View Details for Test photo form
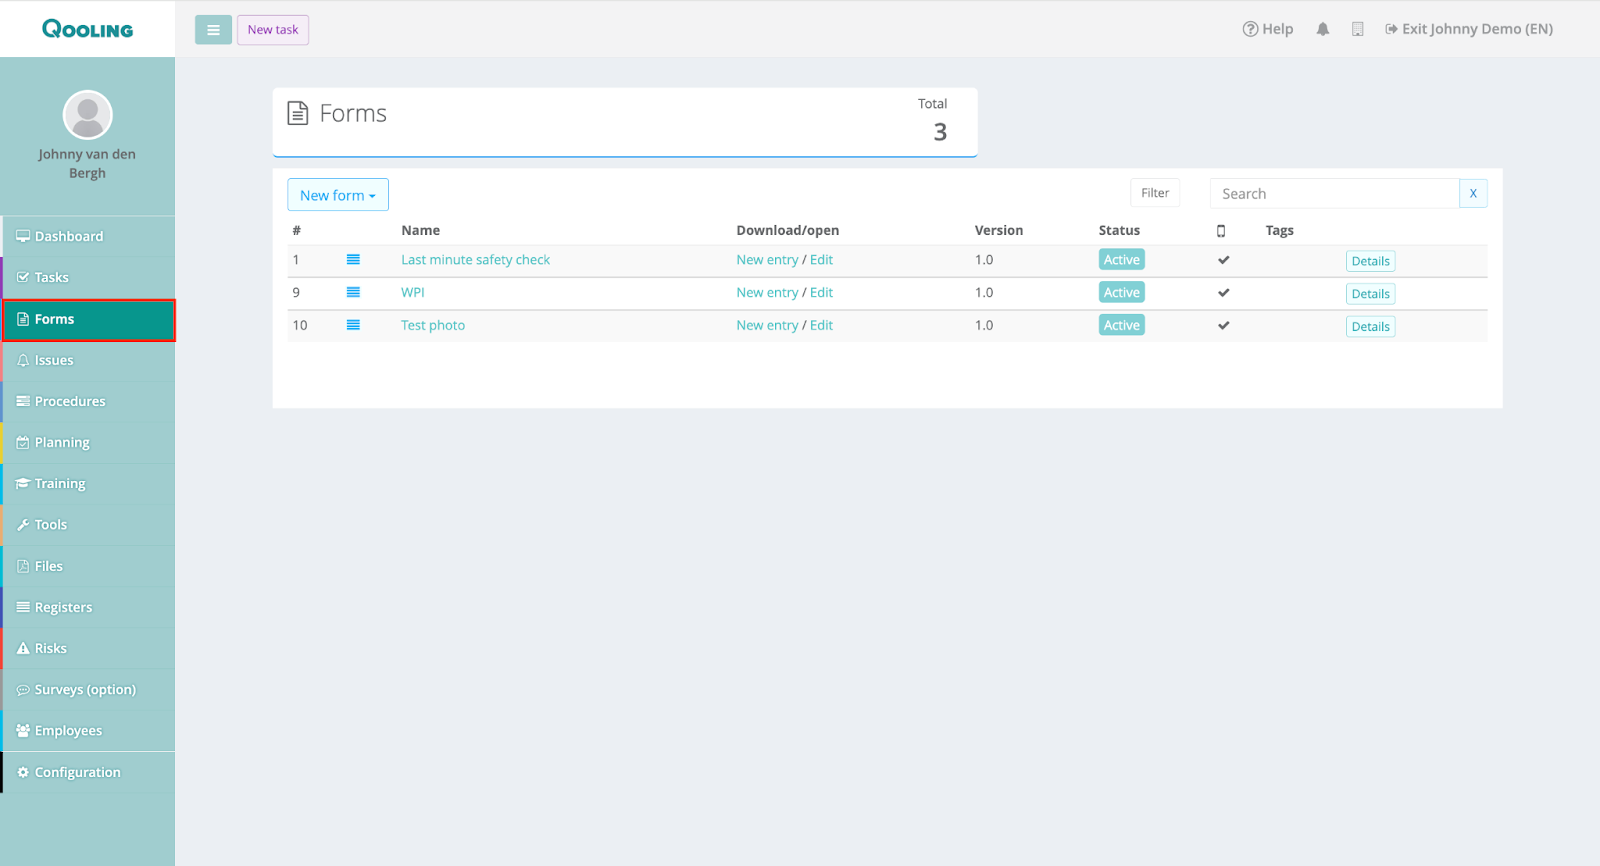This screenshot has width=1600, height=866. pos(1370,327)
